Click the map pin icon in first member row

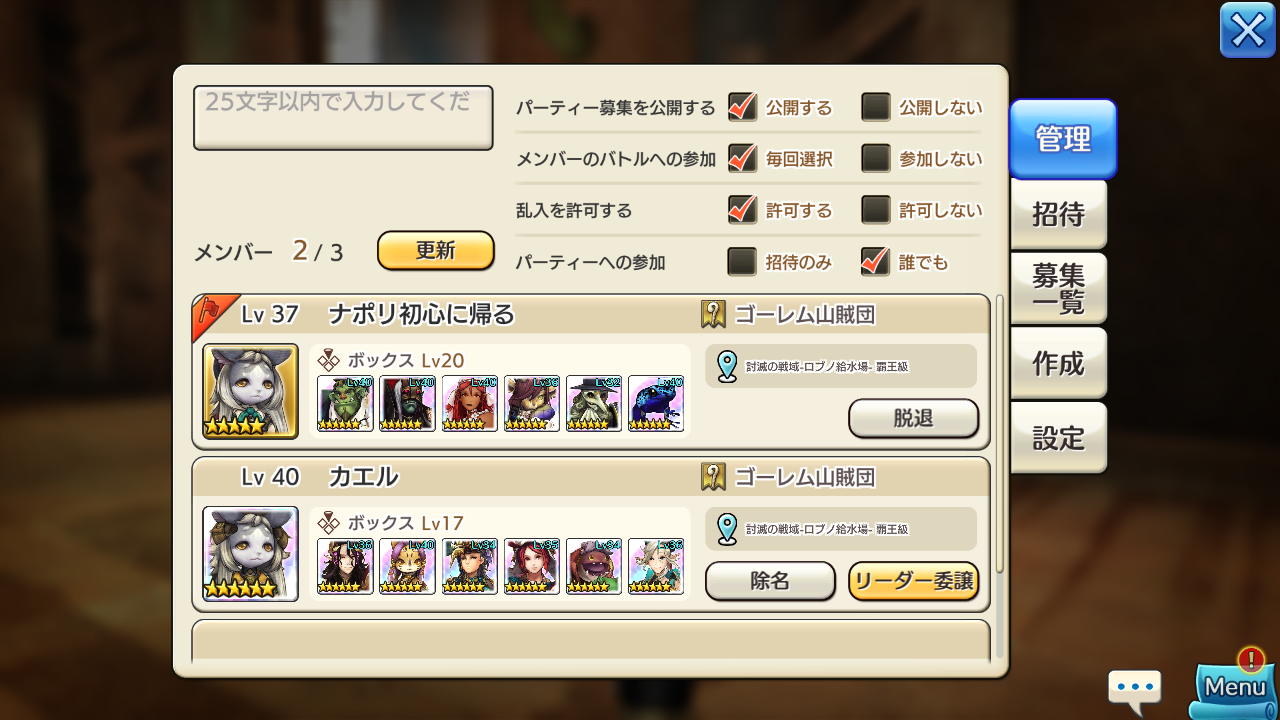pos(727,366)
